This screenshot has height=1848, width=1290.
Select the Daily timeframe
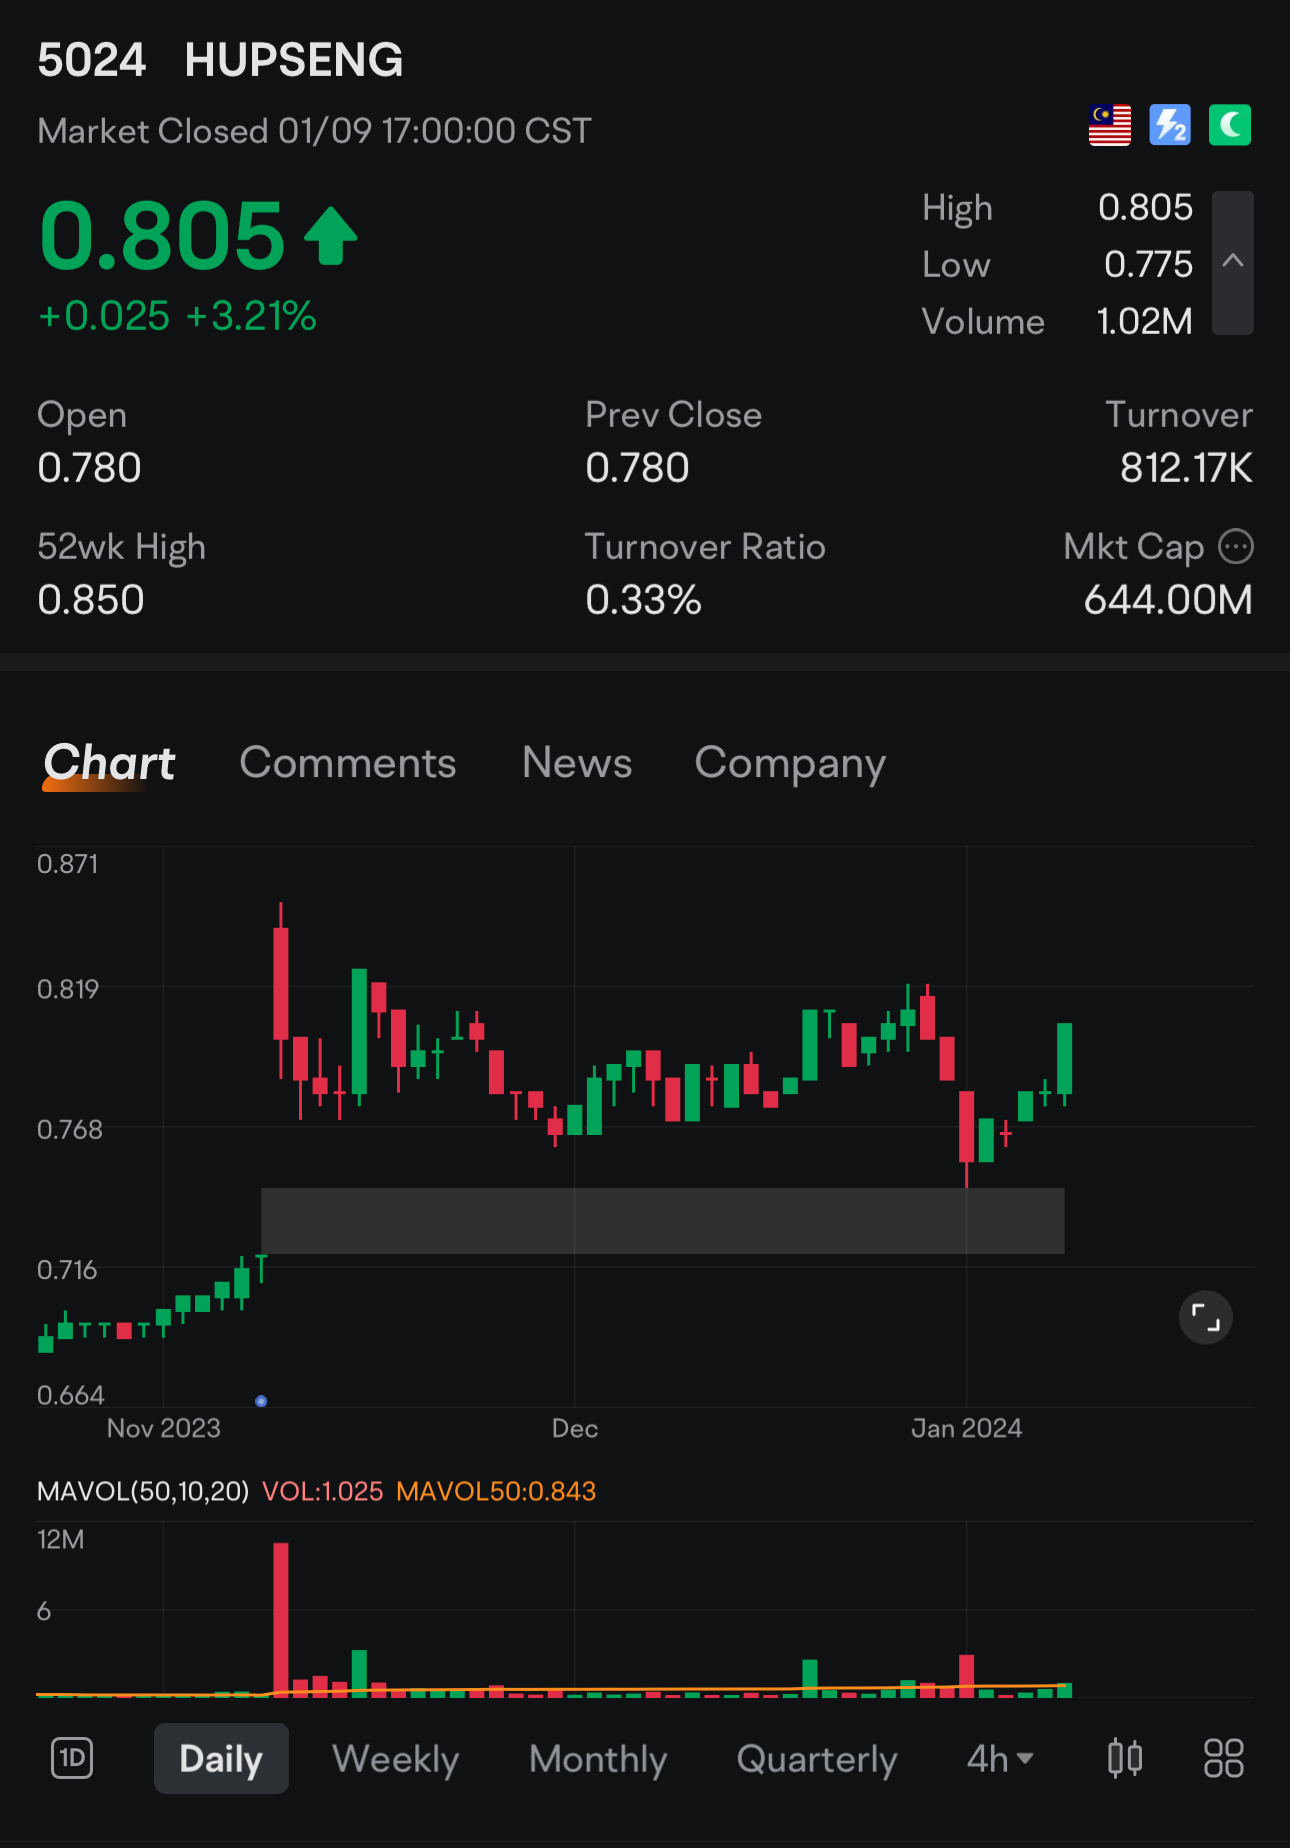(x=221, y=1758)
